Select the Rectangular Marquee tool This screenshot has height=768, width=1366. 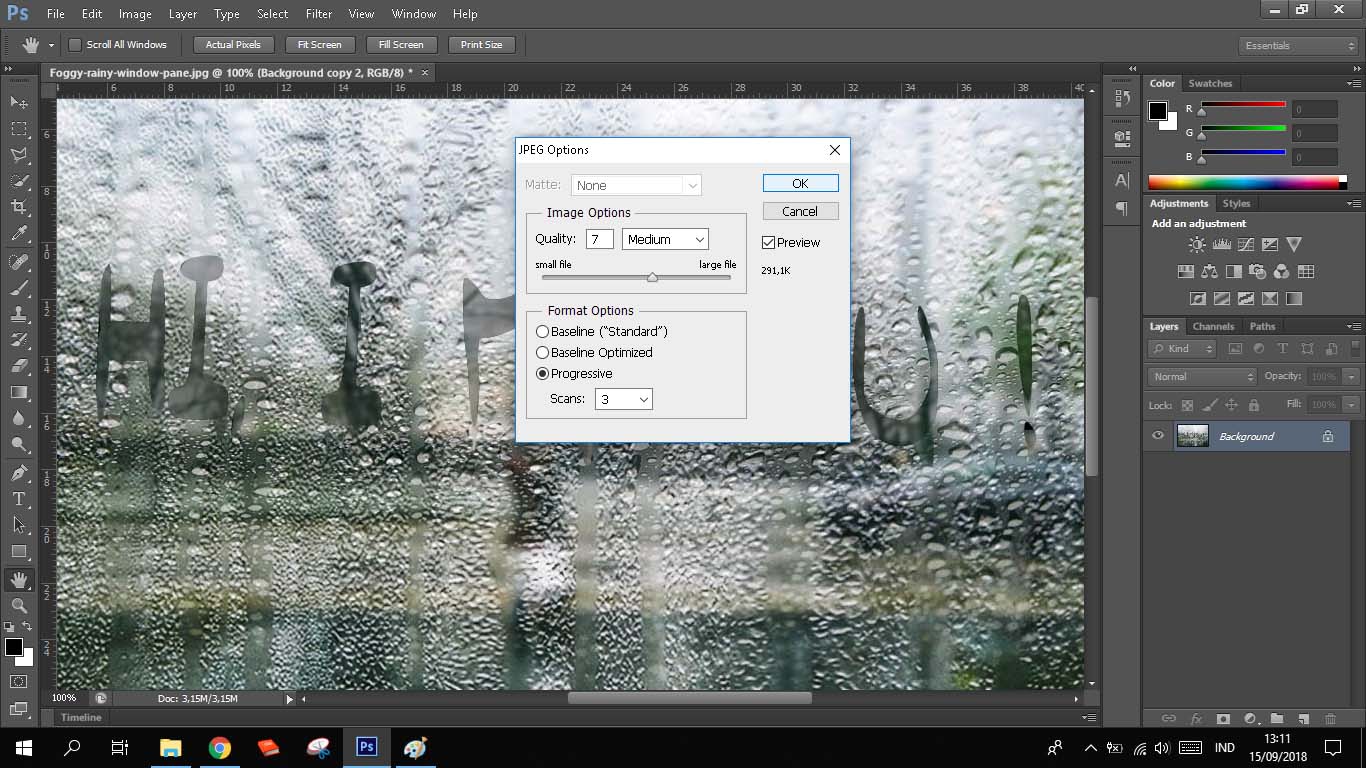pyautogui.click(x=19, y=129)
